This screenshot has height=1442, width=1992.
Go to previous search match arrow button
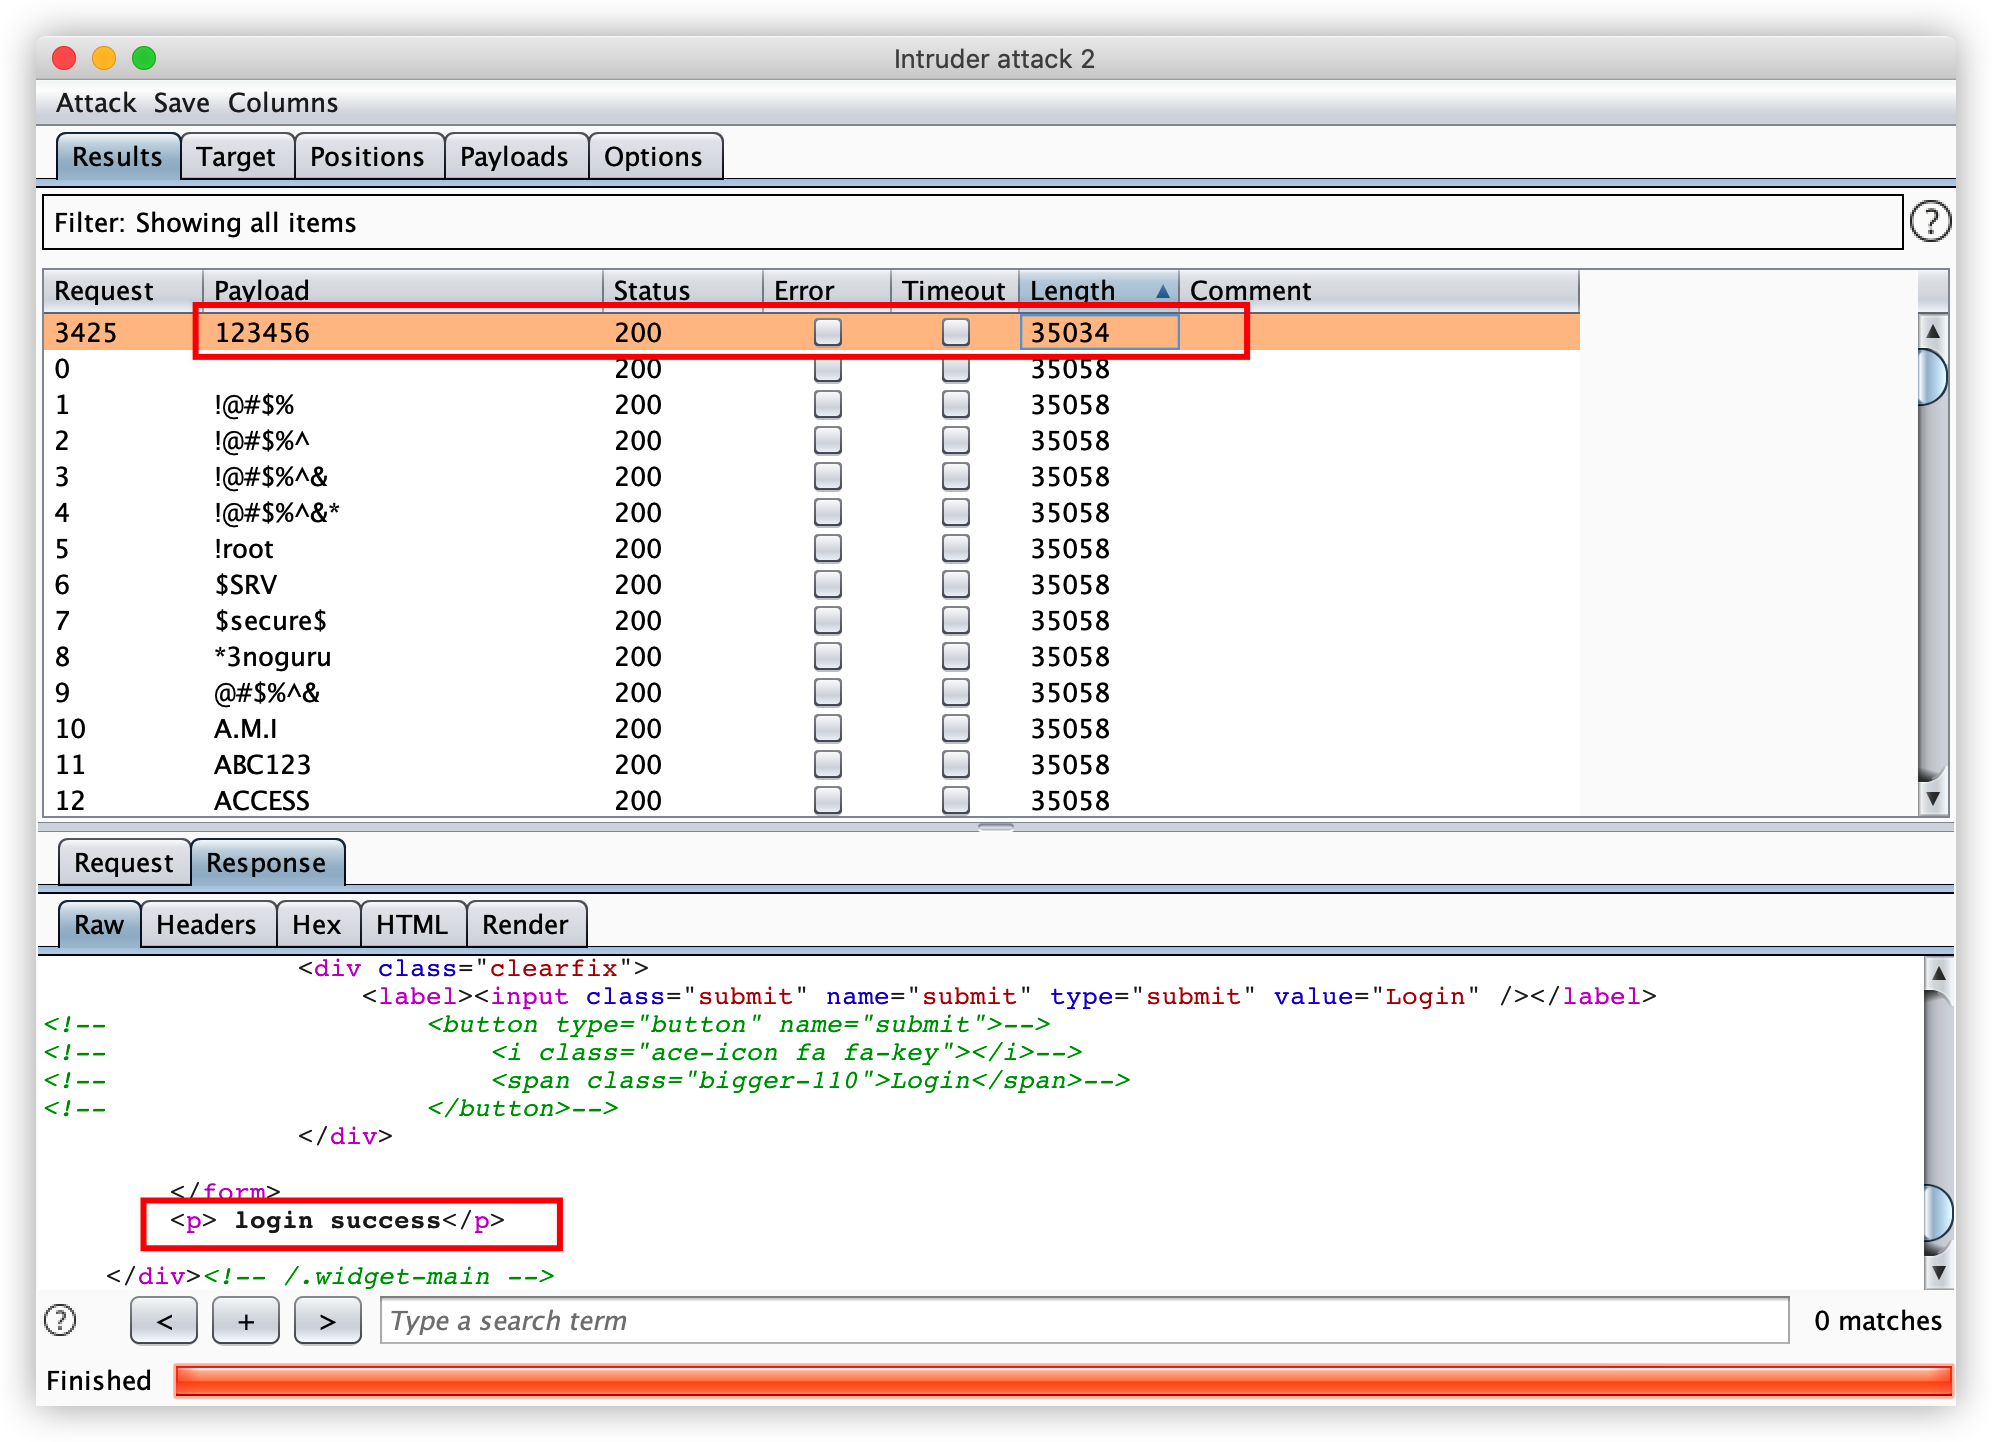point(164,1321)
